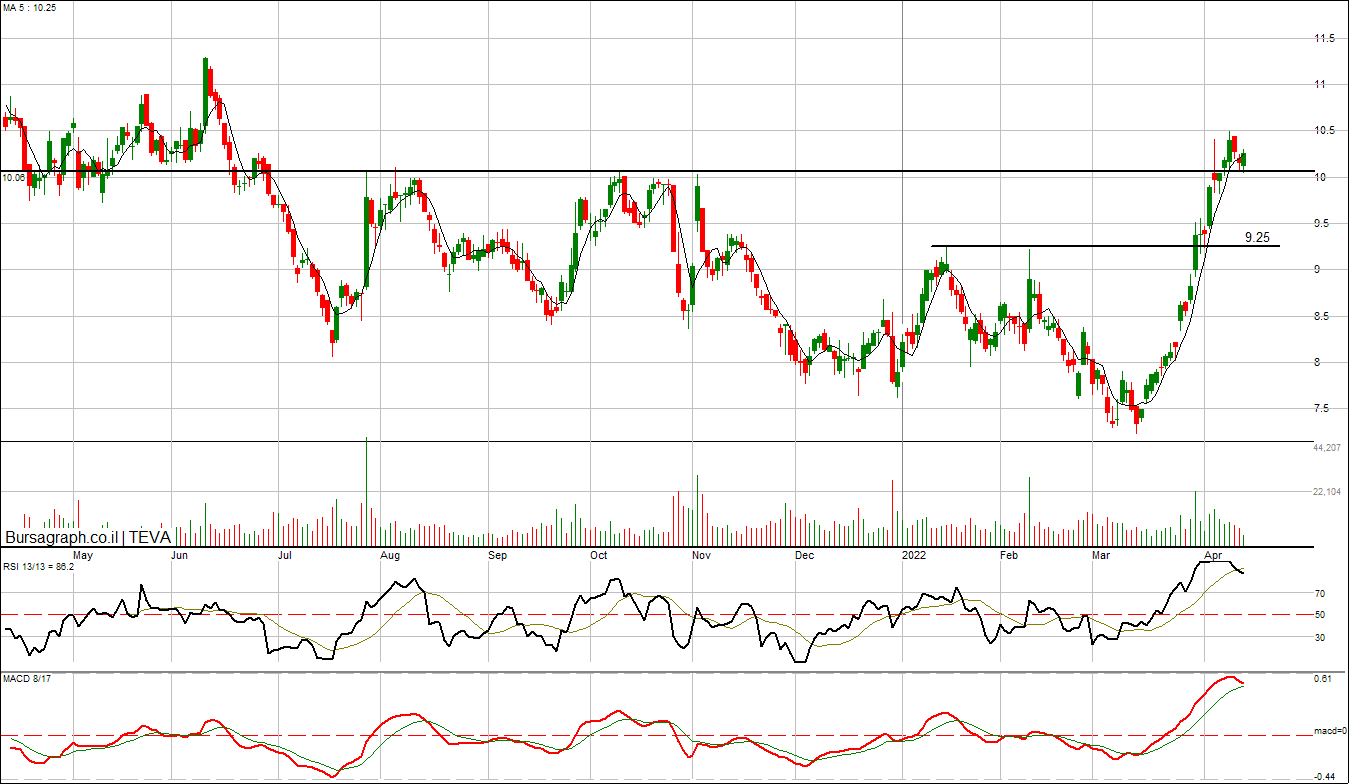Click the May date axis label
The image size is (1349, 784).
(84, 554)
